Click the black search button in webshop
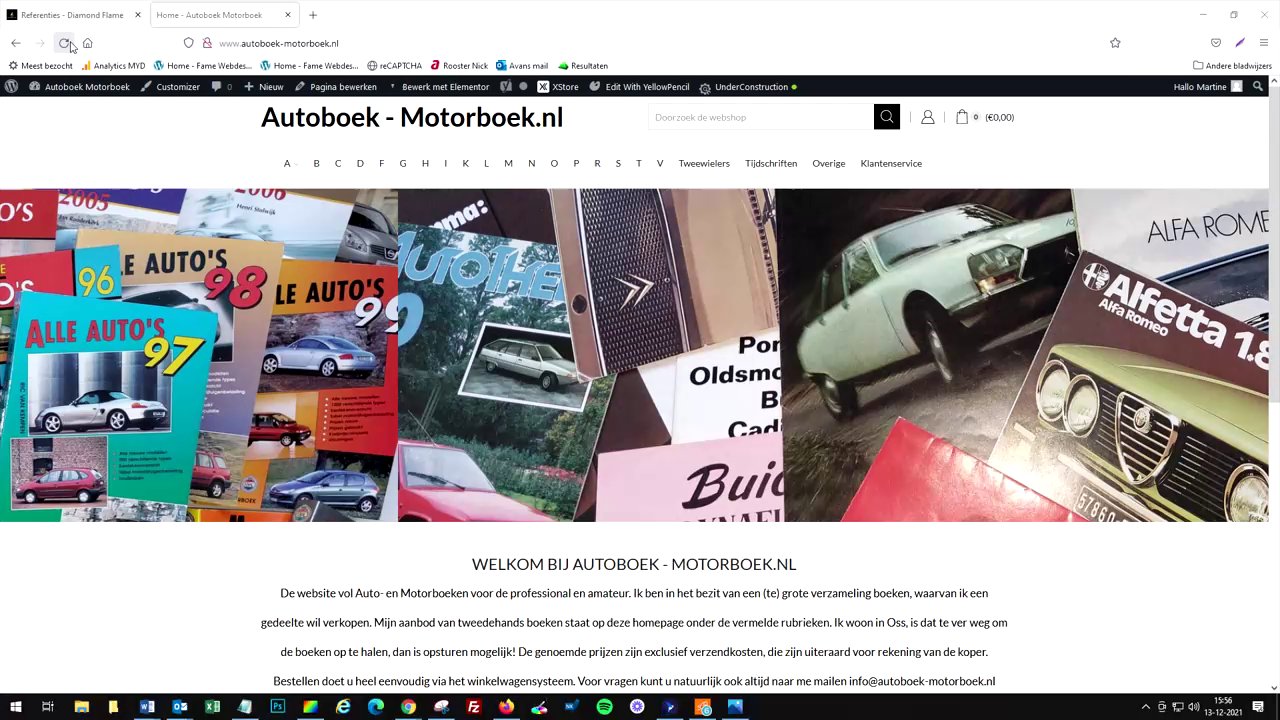 click(x=887, y=117)
